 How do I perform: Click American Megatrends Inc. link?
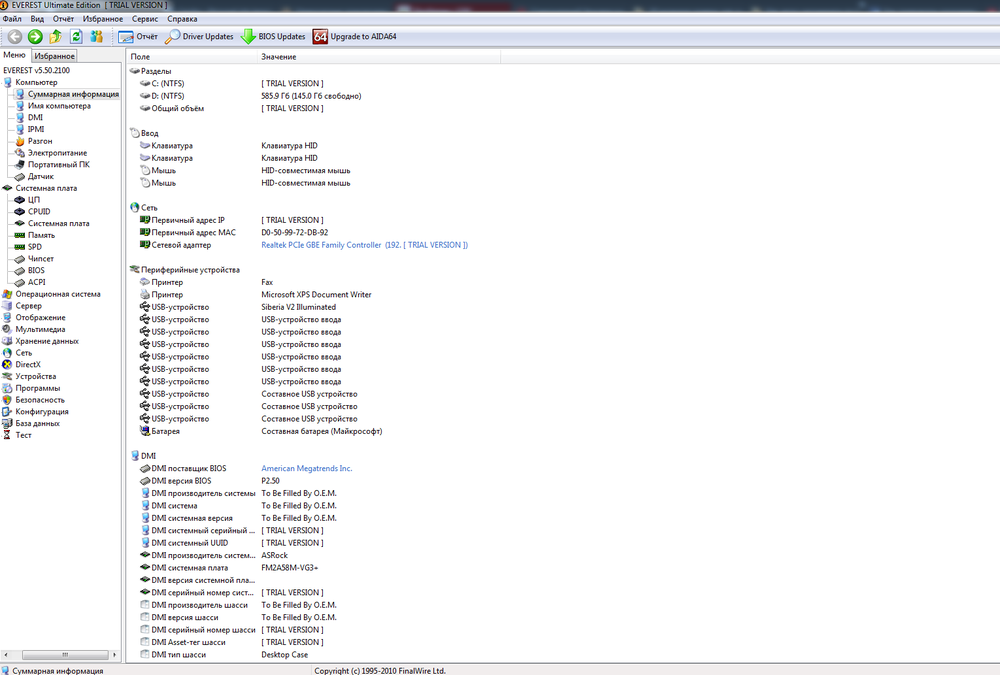click(x=306, y=468)
